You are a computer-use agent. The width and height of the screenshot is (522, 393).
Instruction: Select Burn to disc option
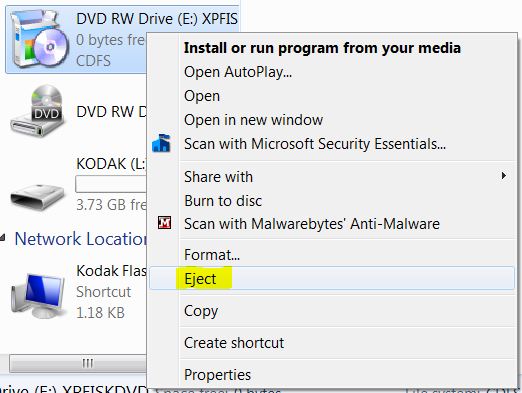(x=223, y=201)
